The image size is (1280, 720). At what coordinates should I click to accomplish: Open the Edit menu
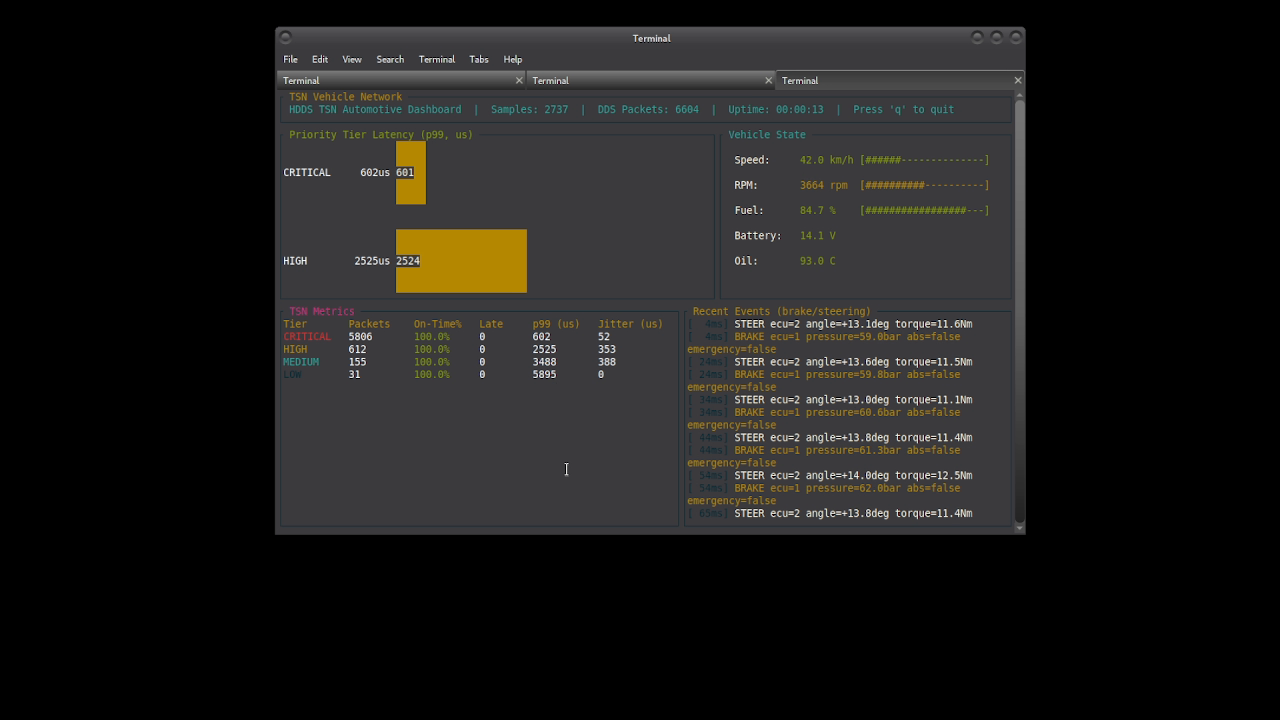[x=320, y=59]
